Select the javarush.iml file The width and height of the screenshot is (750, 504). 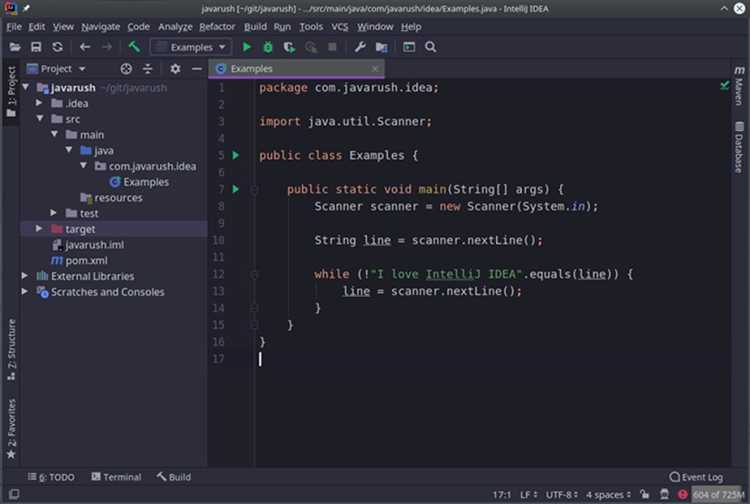(x=88, y=244)
